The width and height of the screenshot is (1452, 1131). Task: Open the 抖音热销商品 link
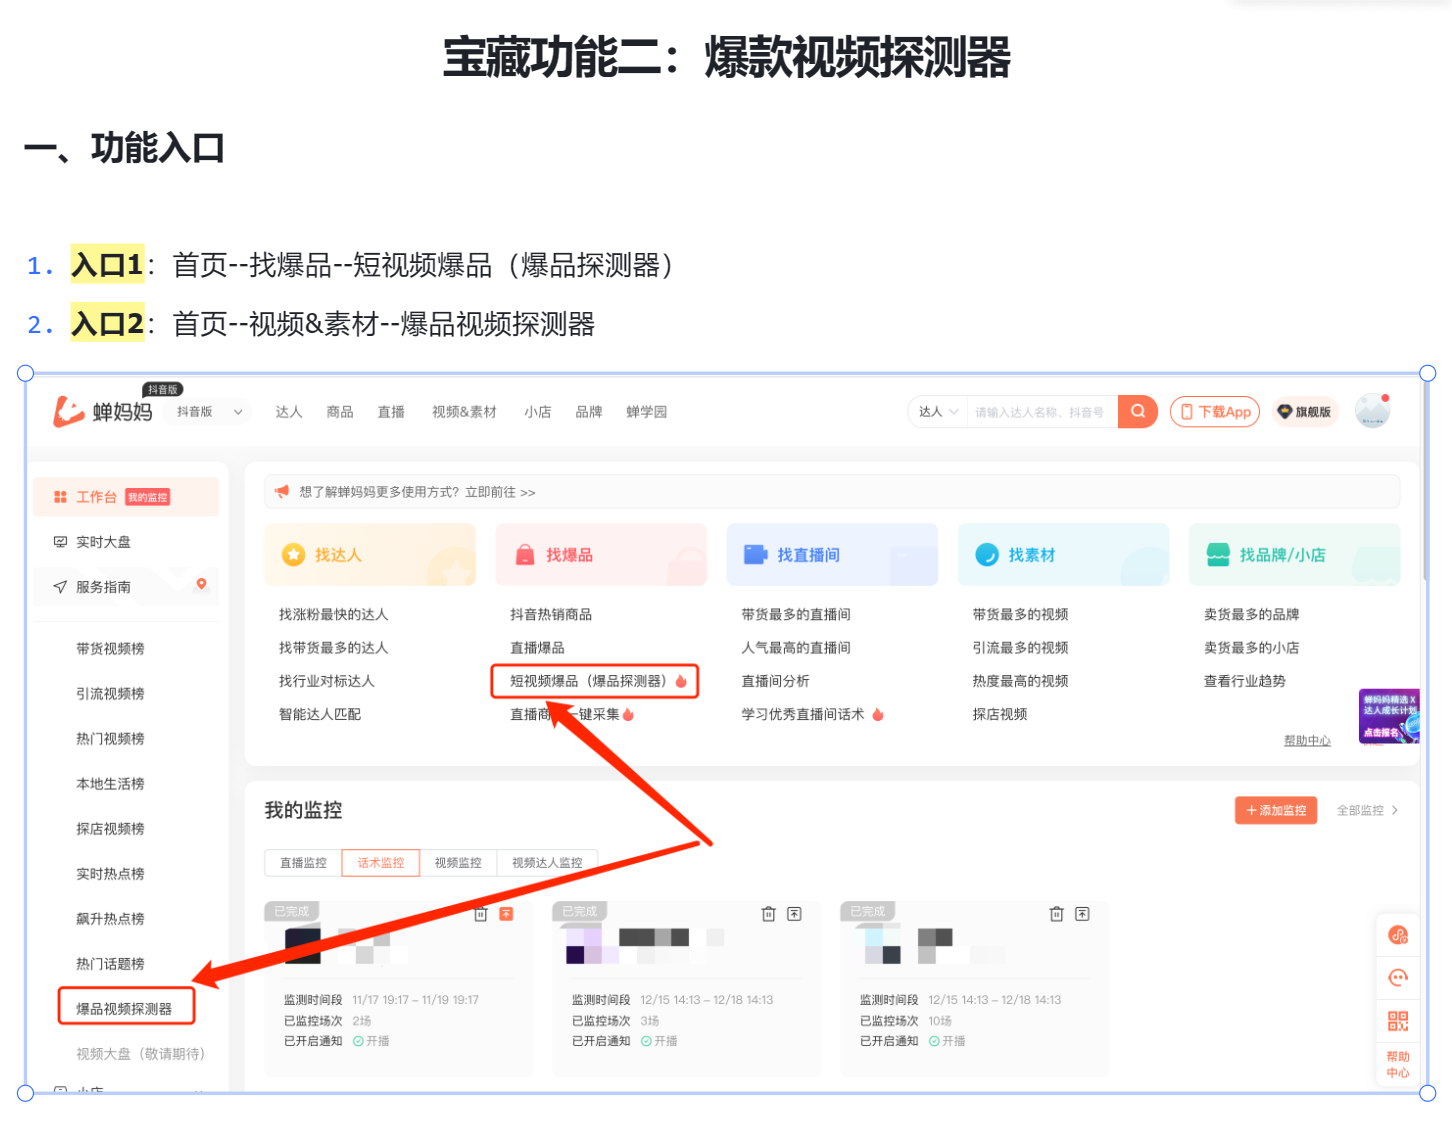pyautogui.click(x=551, y=615)
